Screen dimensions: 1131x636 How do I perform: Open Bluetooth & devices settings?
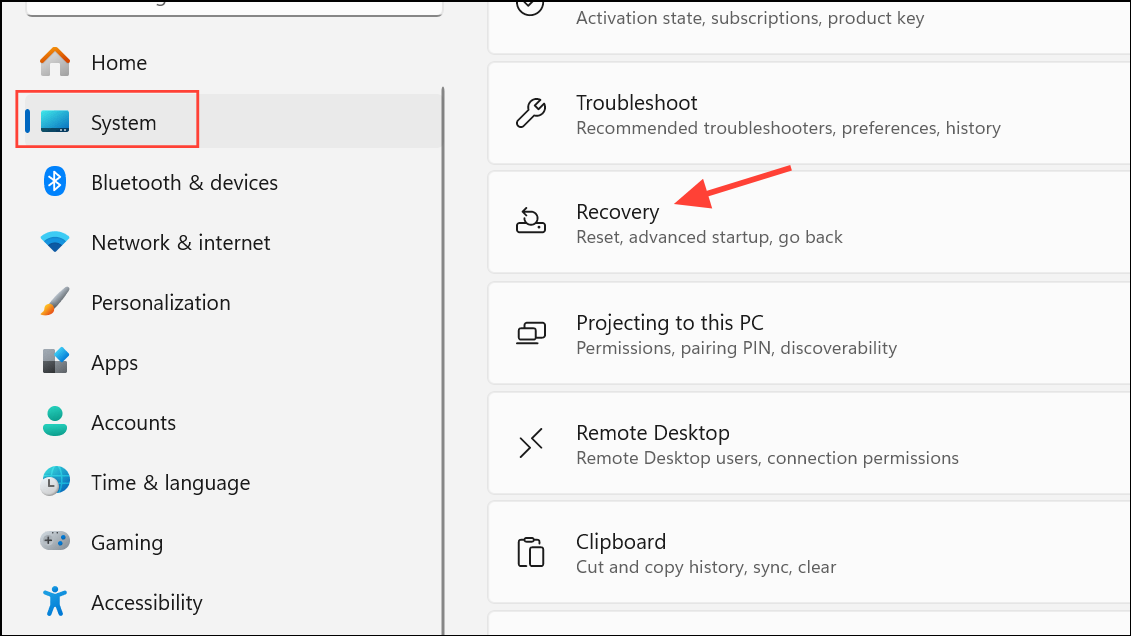click(184, 183)
